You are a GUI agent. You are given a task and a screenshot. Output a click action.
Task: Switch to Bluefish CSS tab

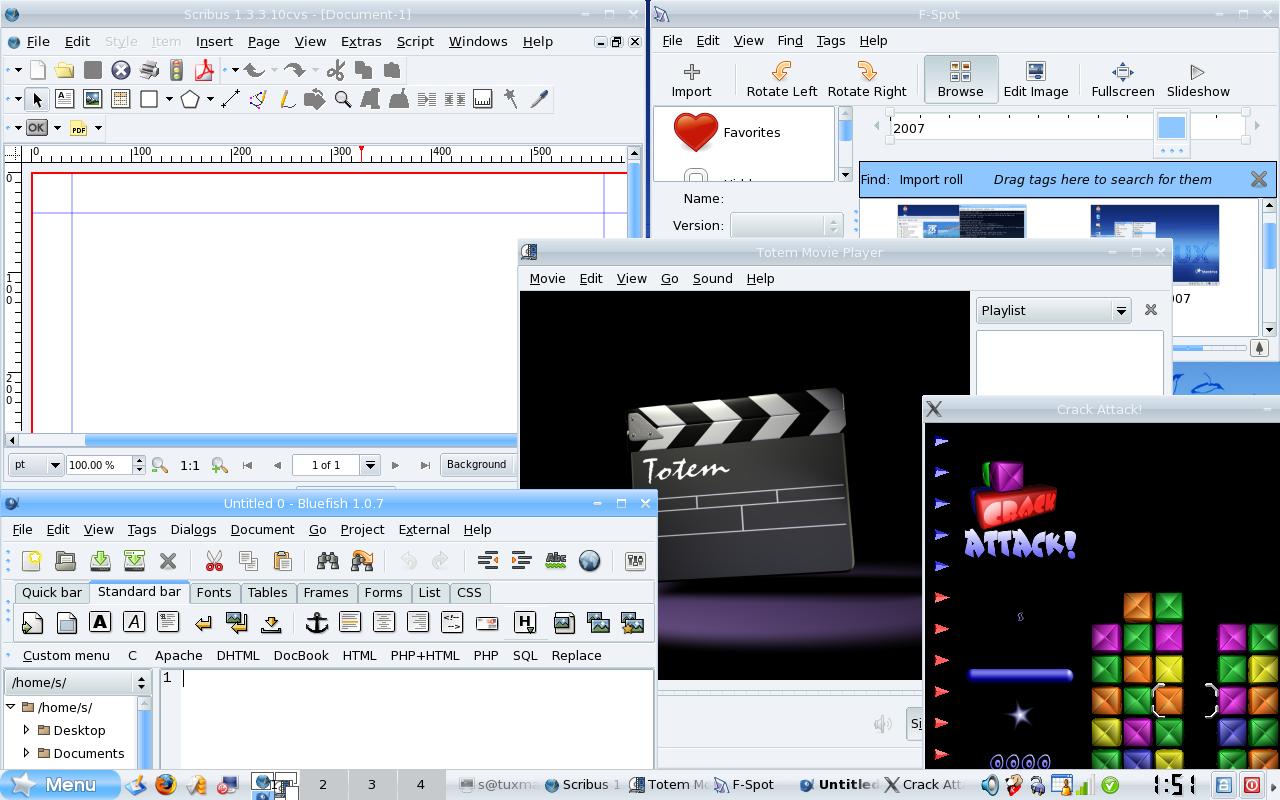469,592
